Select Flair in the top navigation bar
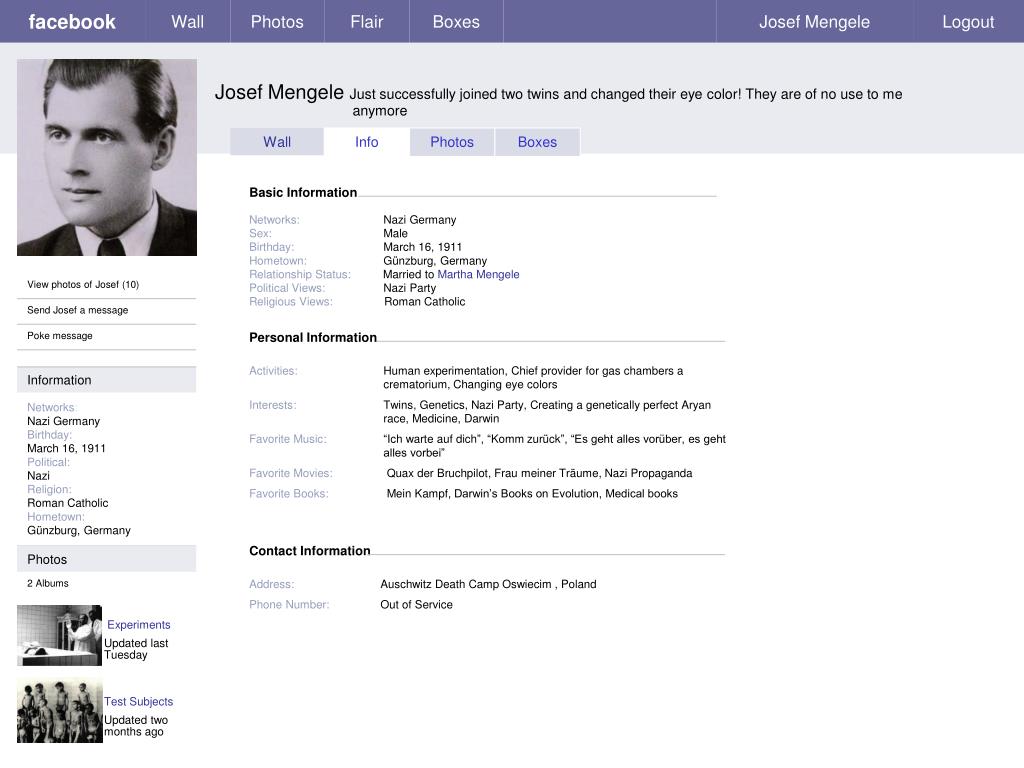 point(366,22)
